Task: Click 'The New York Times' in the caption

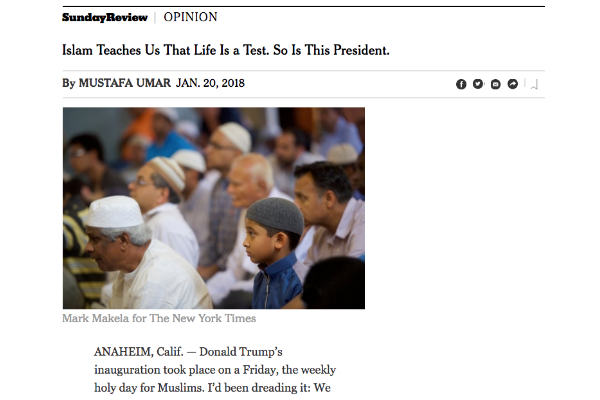Action: pos(202,318)
